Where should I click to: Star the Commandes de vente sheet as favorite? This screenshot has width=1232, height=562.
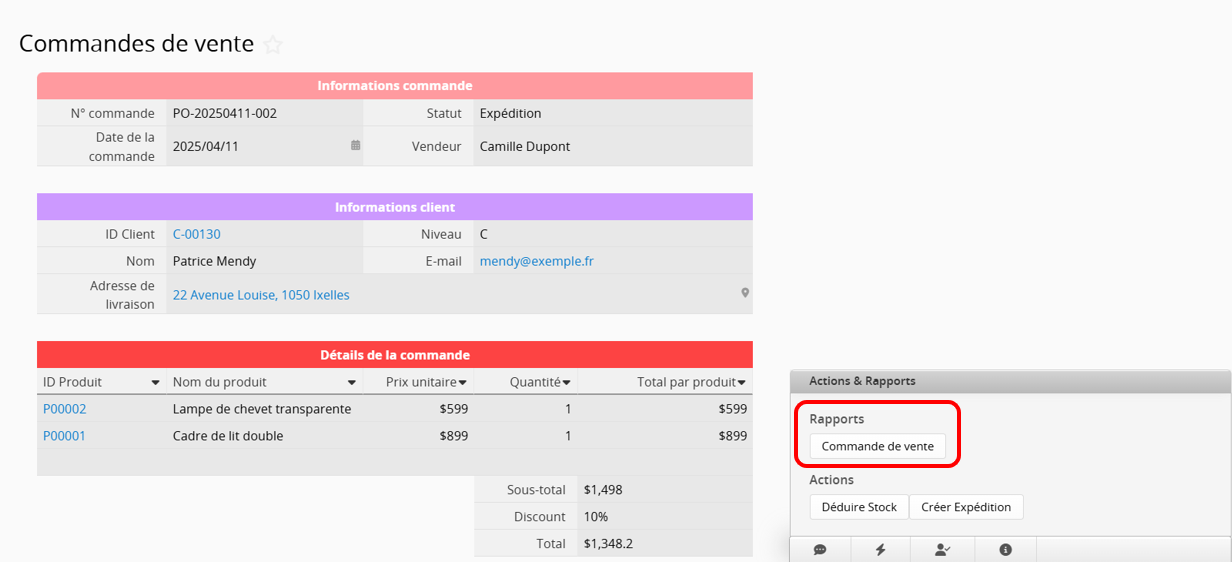pos(273,45)
